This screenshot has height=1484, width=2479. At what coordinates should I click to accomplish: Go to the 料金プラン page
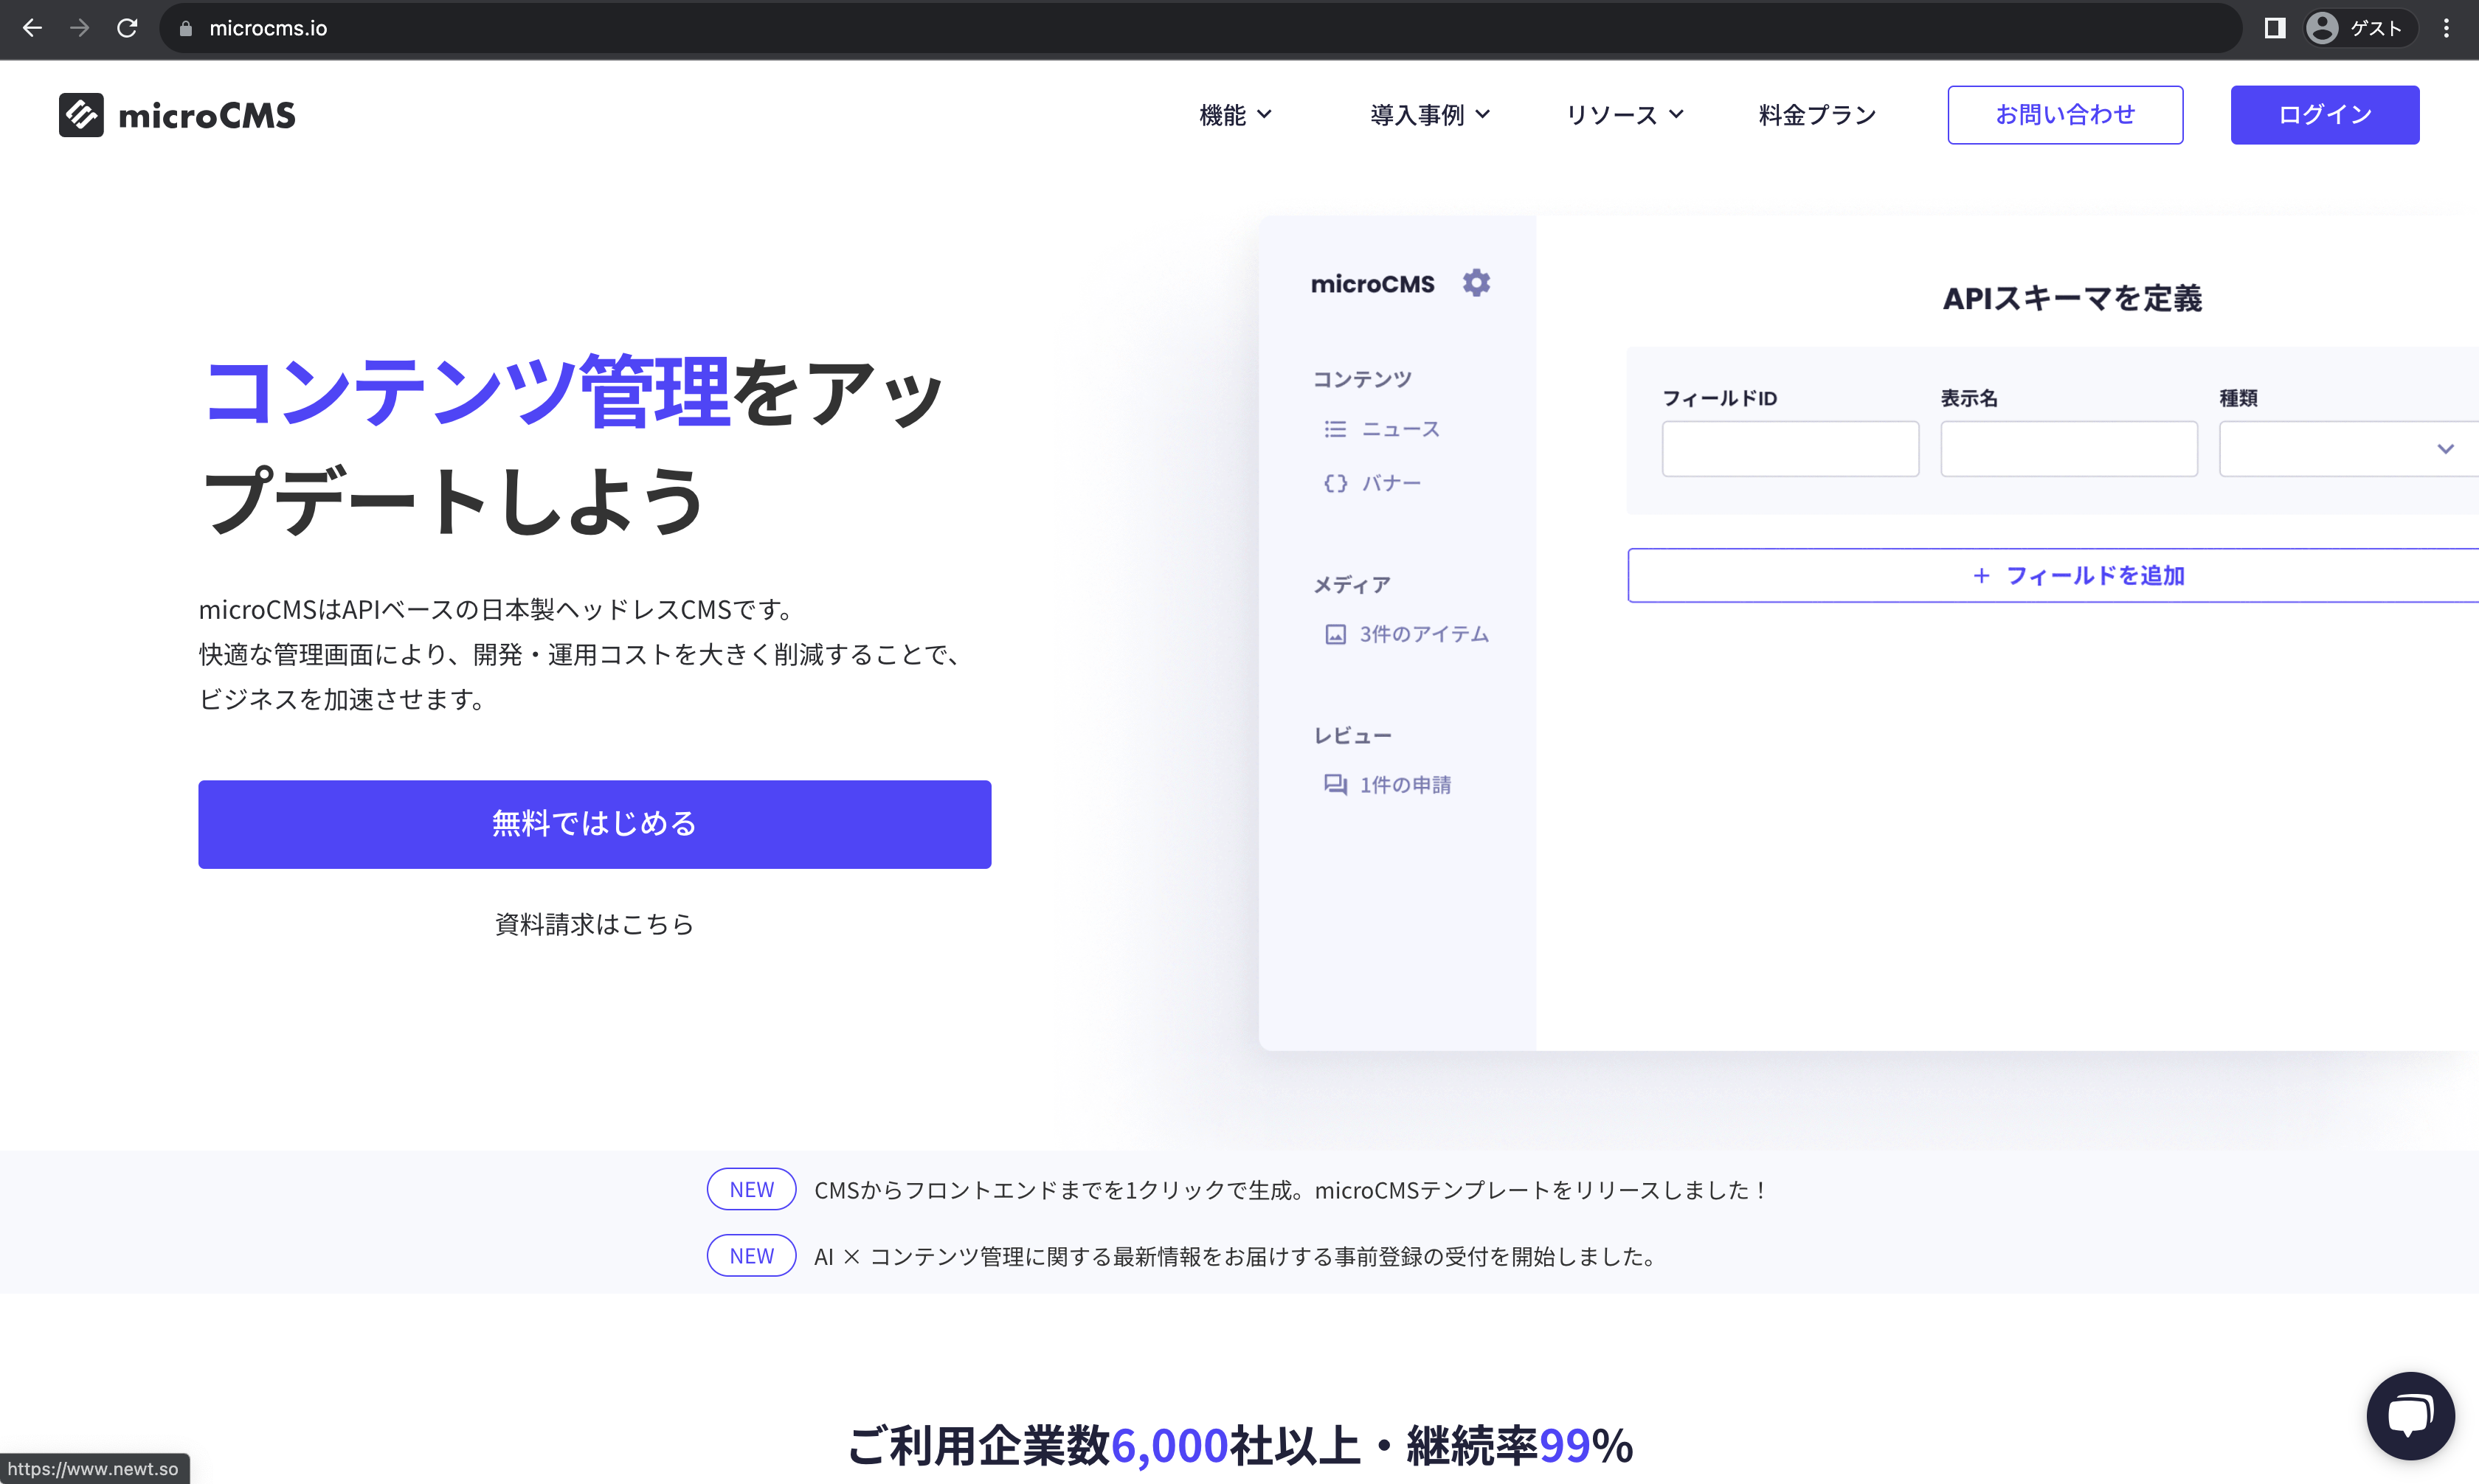(x=1817, y=115)
